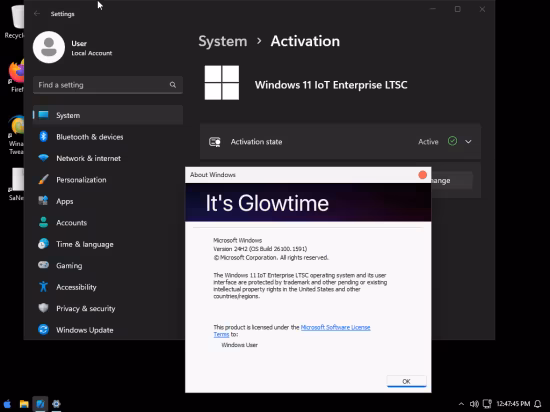
Task: Select System in the Settings sidebar
Action: (x=108, y=115)
